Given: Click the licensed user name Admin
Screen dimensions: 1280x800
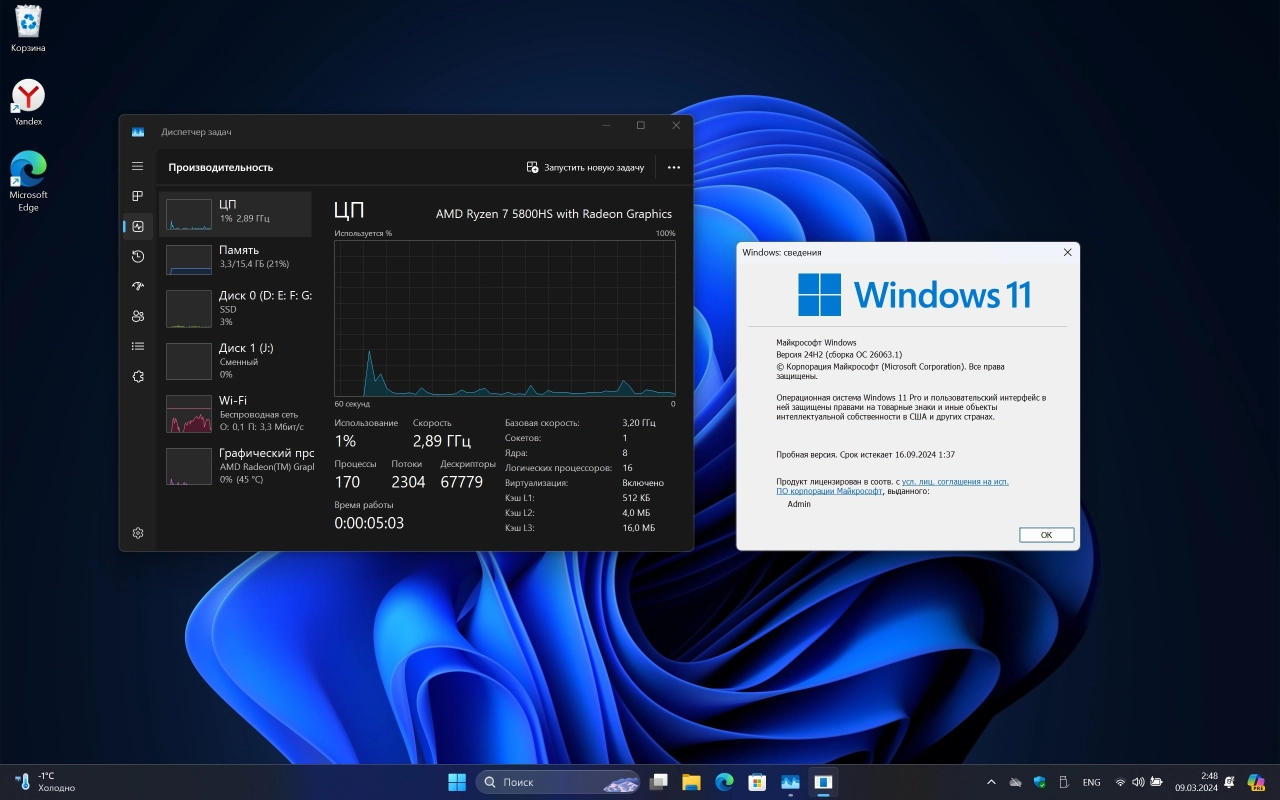Looking at the screenshot, I should click(799, 504).
